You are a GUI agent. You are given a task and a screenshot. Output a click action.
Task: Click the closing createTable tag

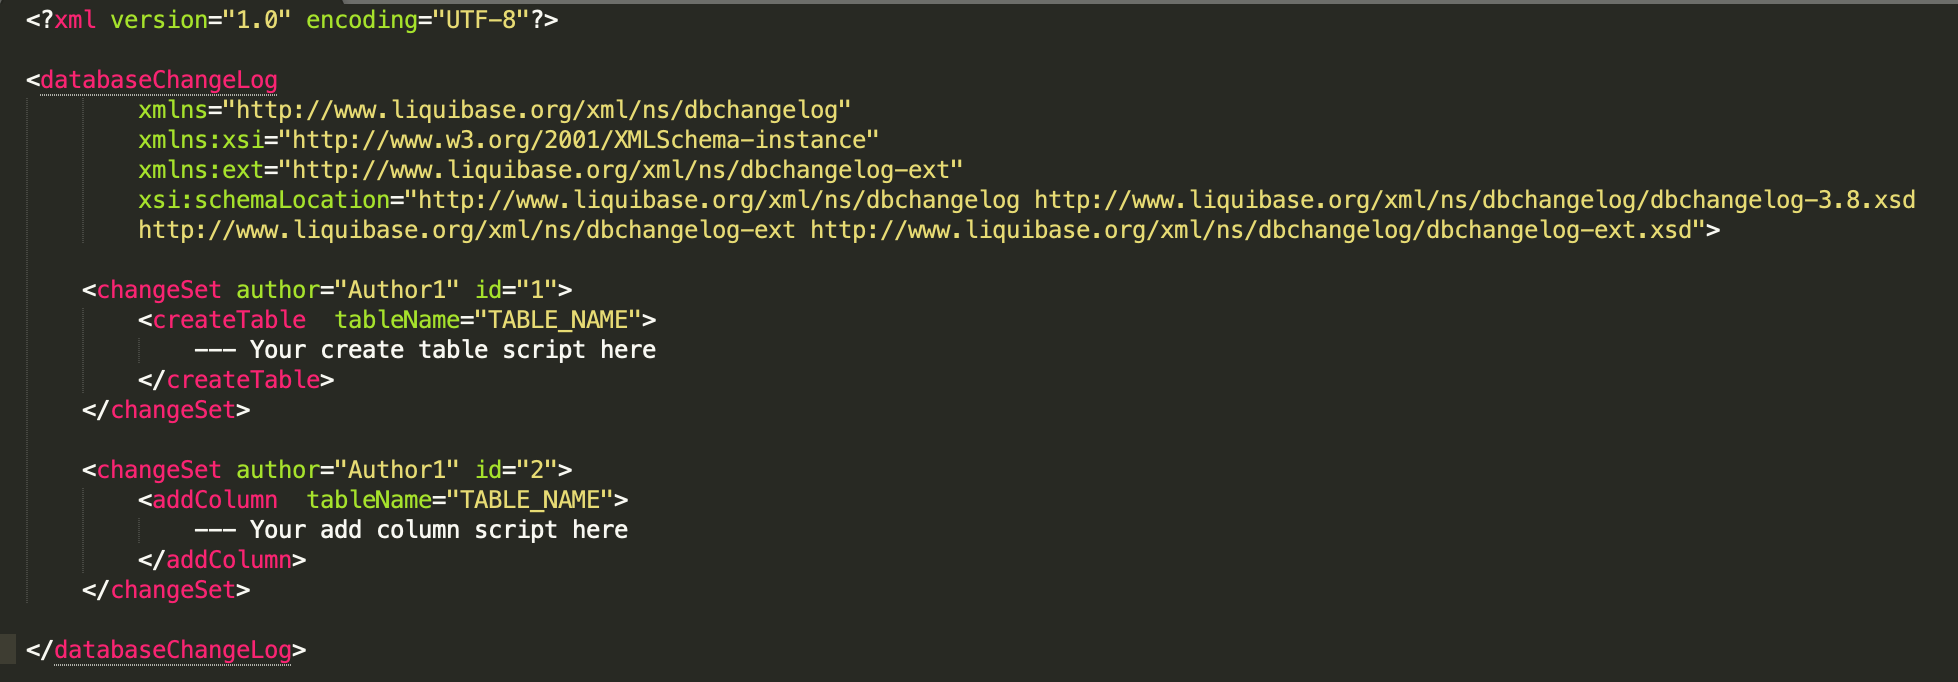click(236, 380)
